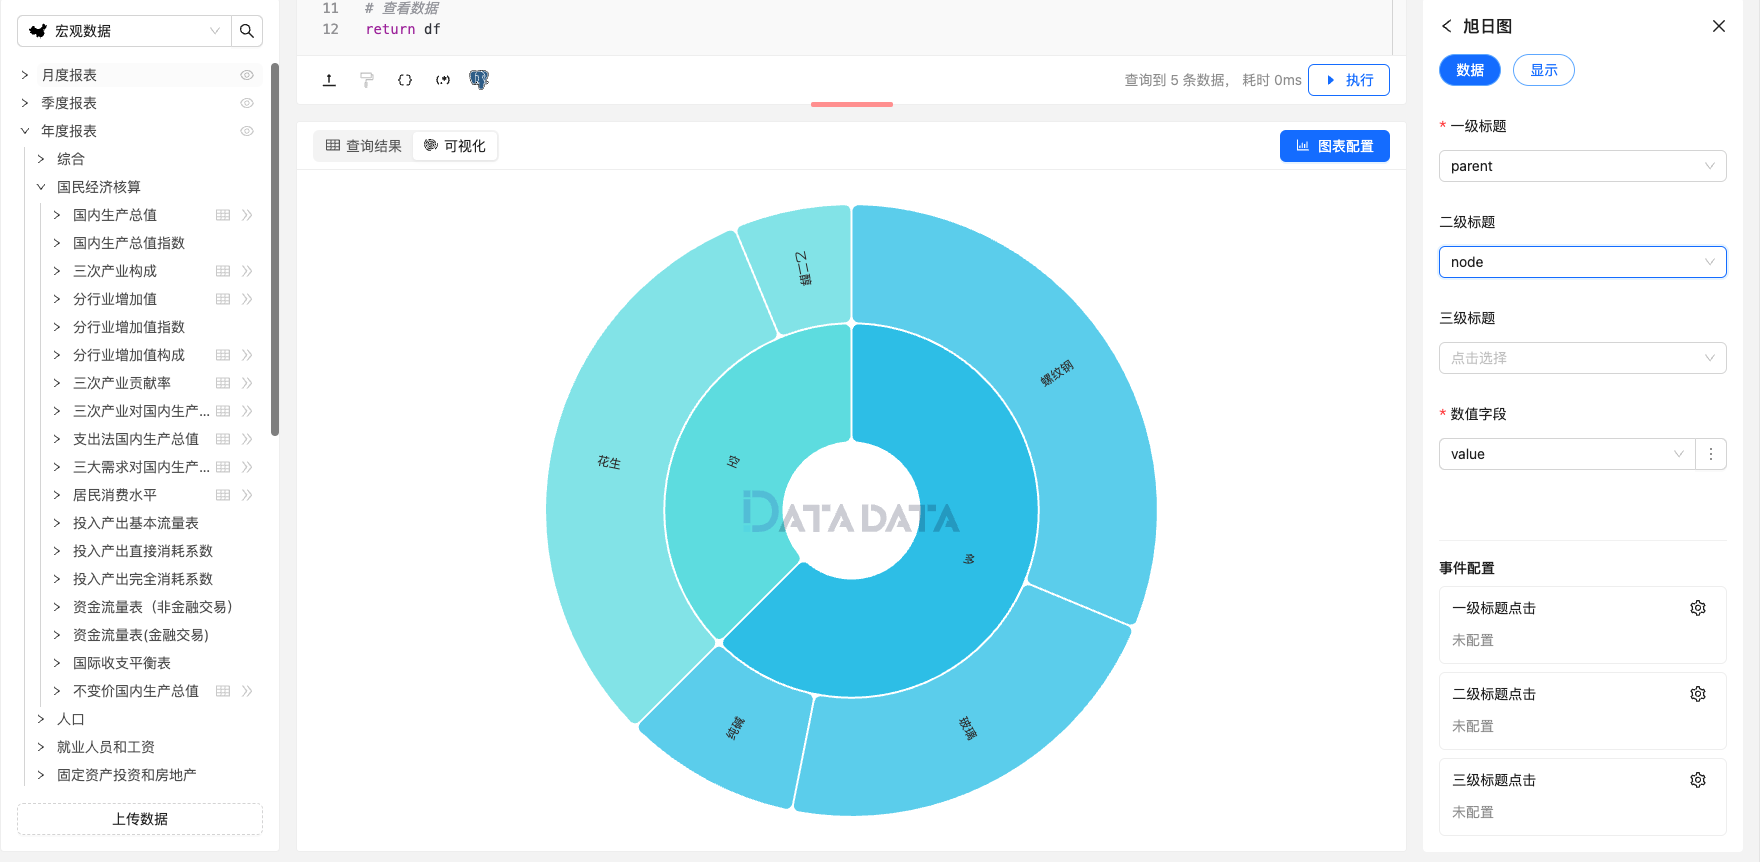Toggle eye visibility for 月度报表
1760x862 pixels.
click(x=247, y=75)
